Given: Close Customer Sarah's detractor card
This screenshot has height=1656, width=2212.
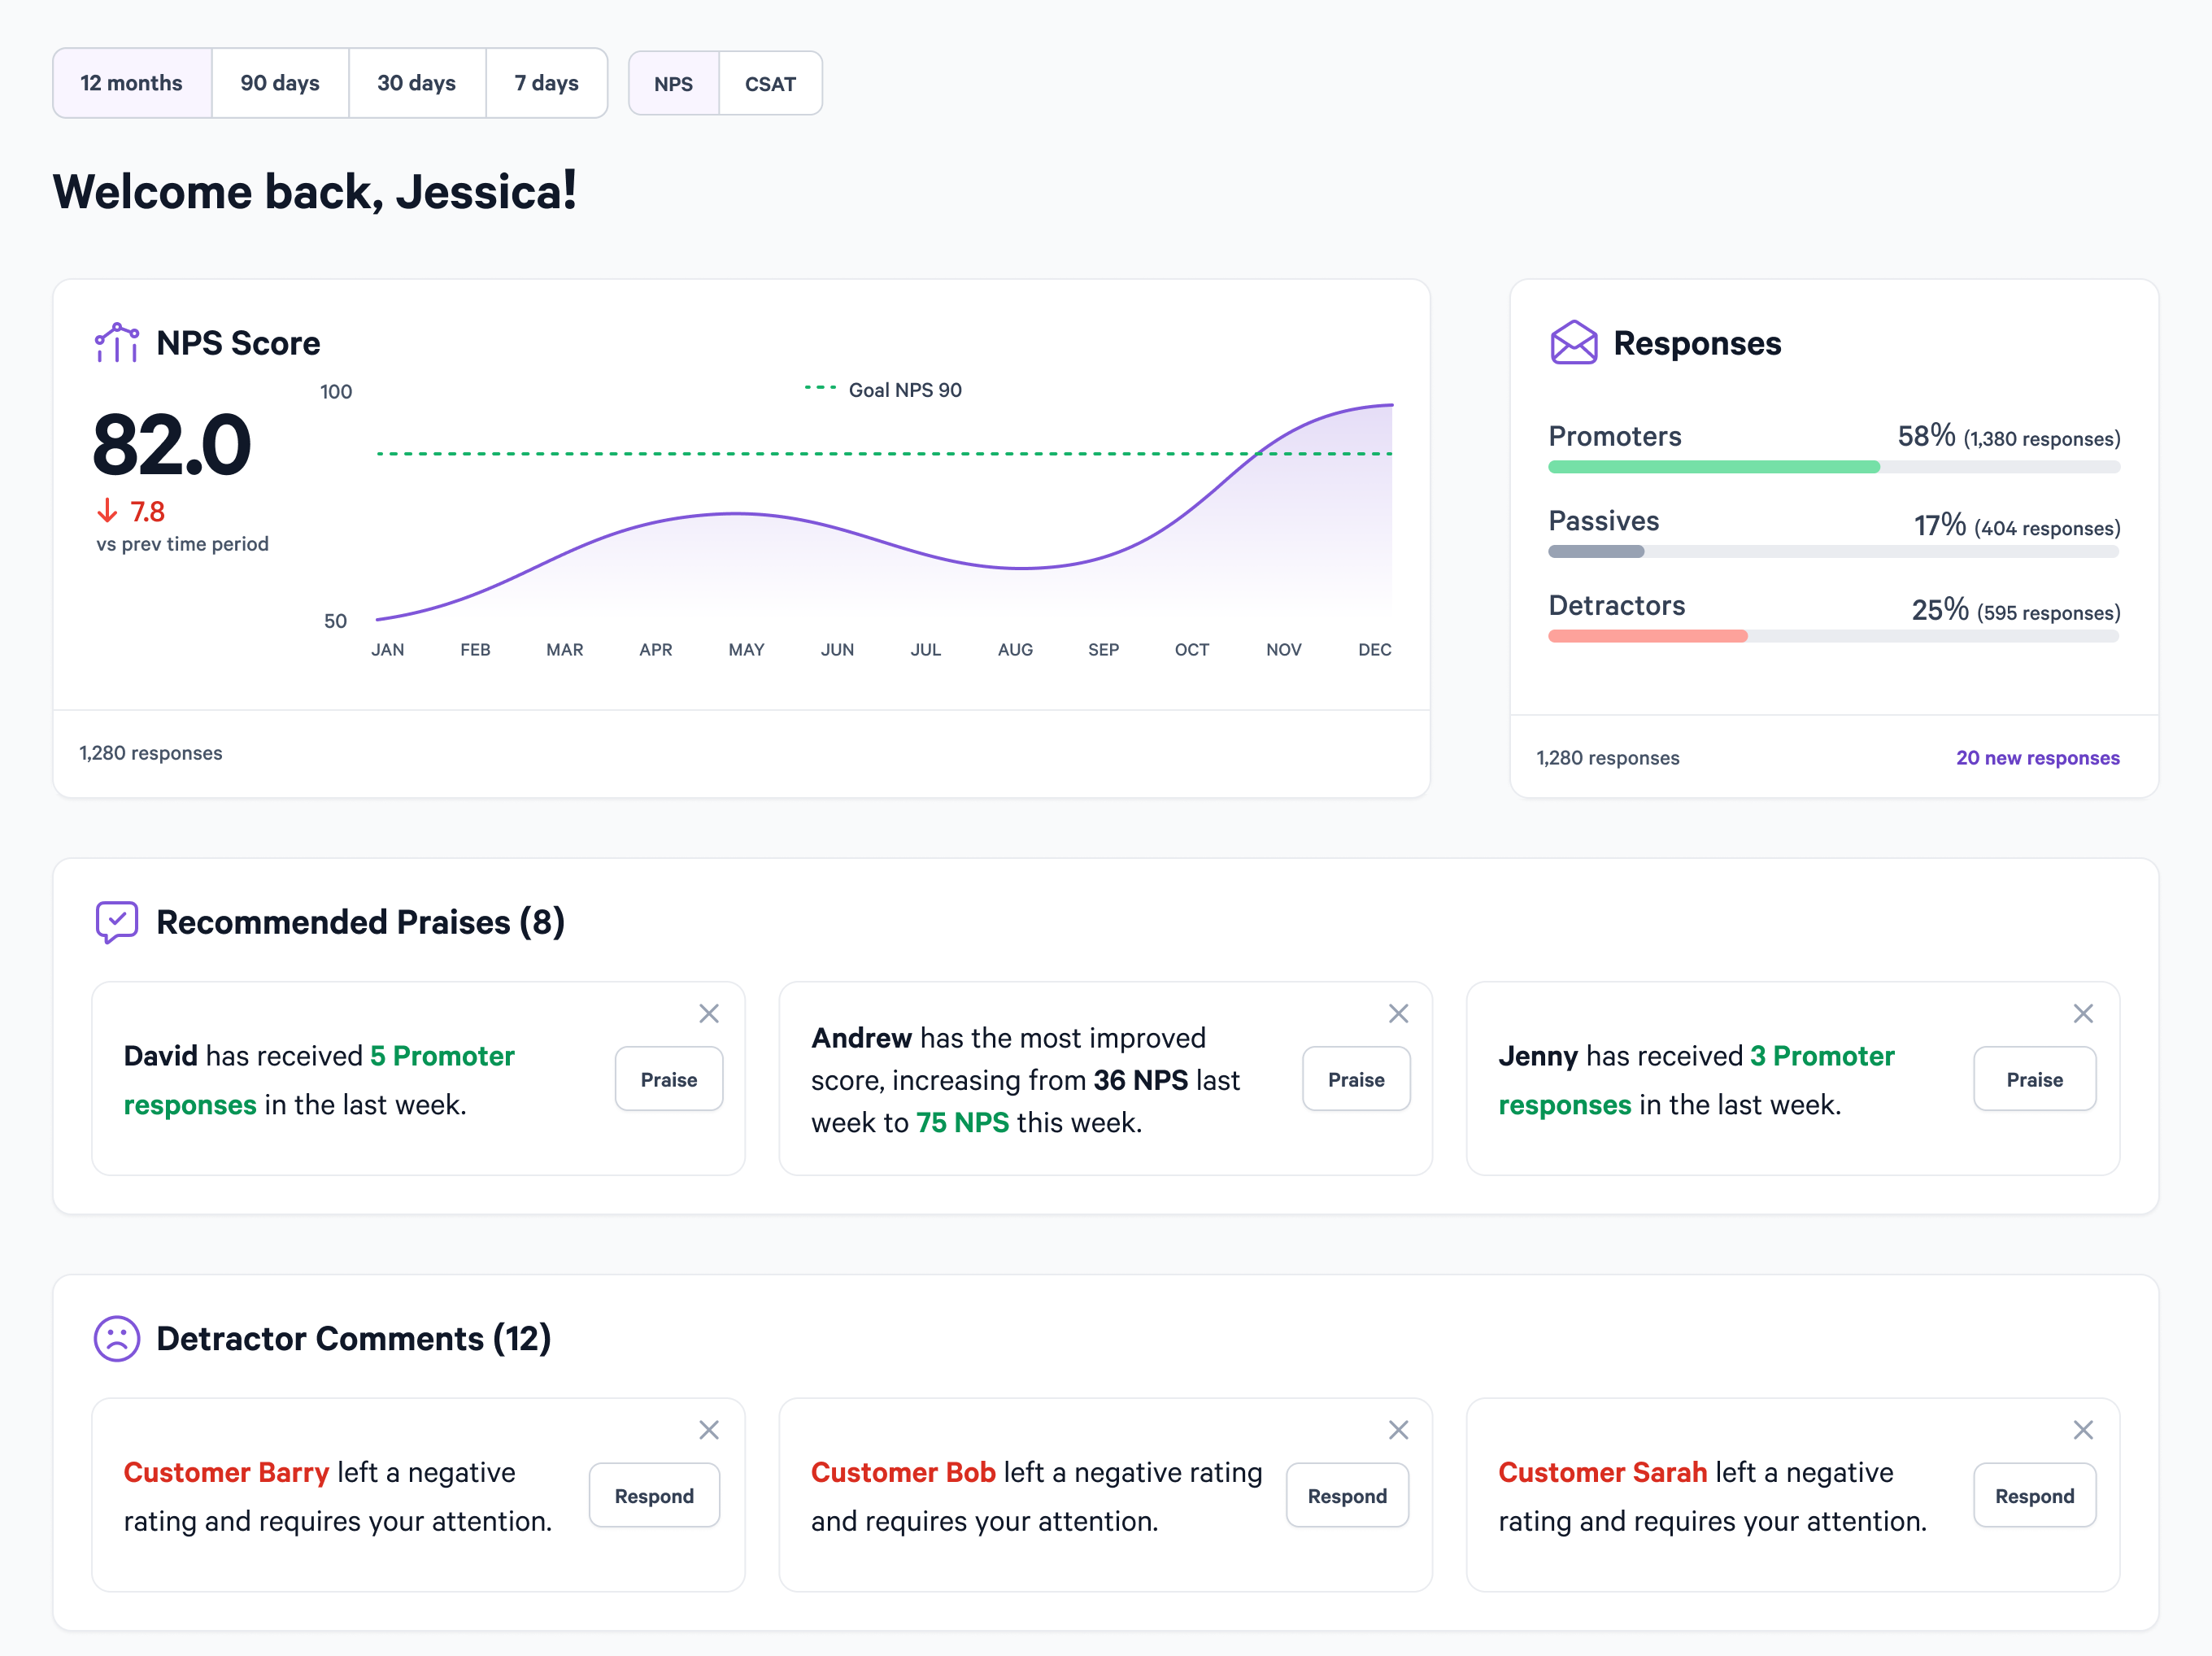Looking at the screenshot, I should (x=2083, y=1430).
